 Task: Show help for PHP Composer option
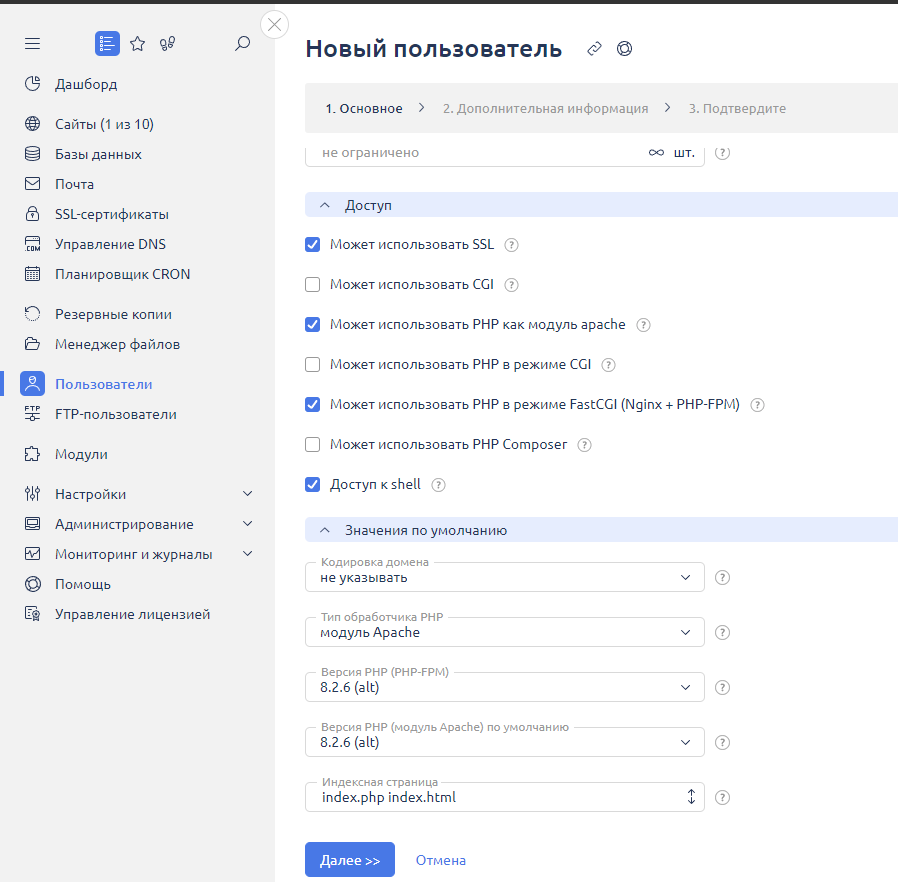[x=584, y=445]
